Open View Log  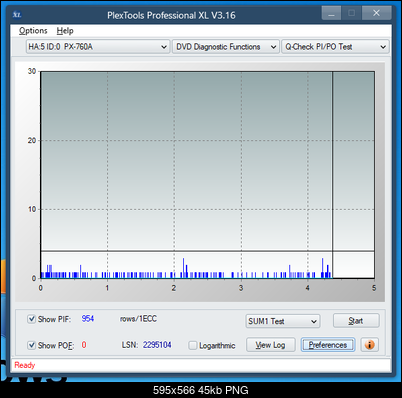tap(270, 345)
